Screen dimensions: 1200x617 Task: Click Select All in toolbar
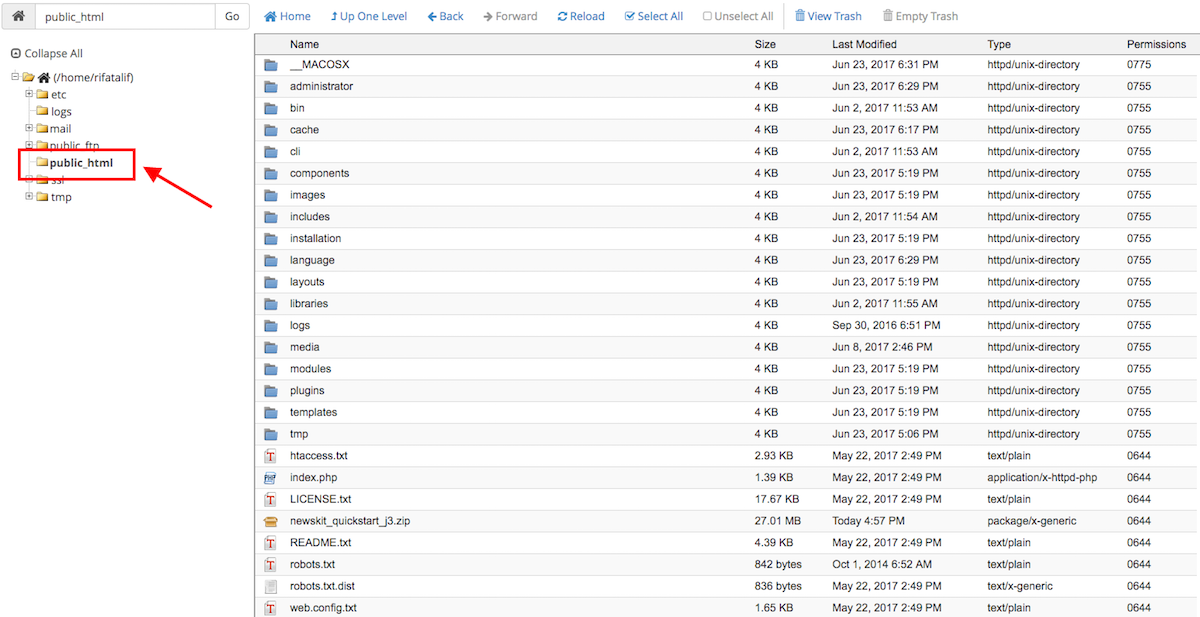pyautogui.click(x=653, y=16)
